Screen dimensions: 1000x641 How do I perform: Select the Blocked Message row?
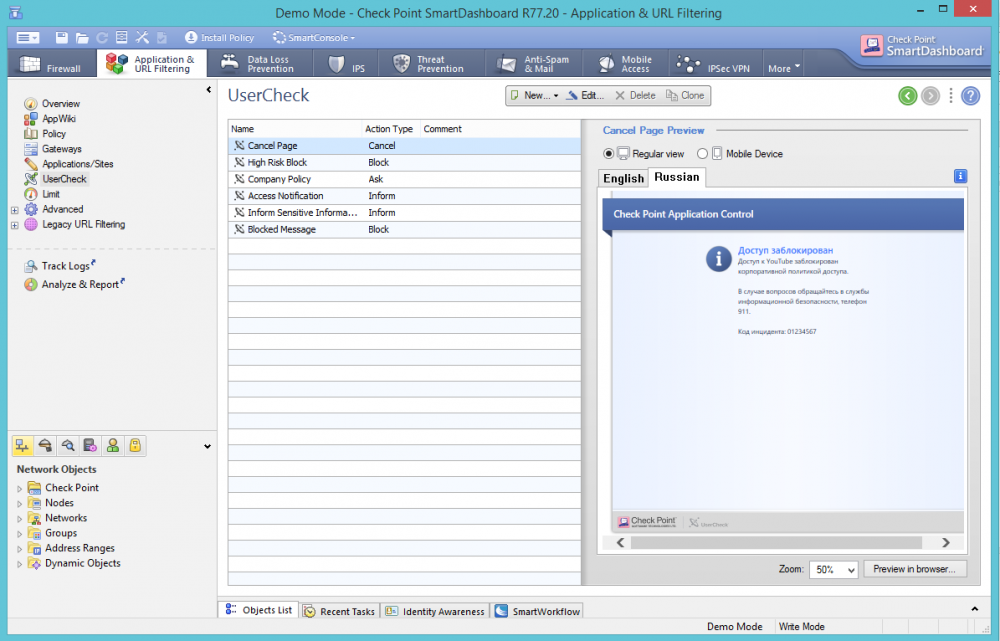pos(404,230)
